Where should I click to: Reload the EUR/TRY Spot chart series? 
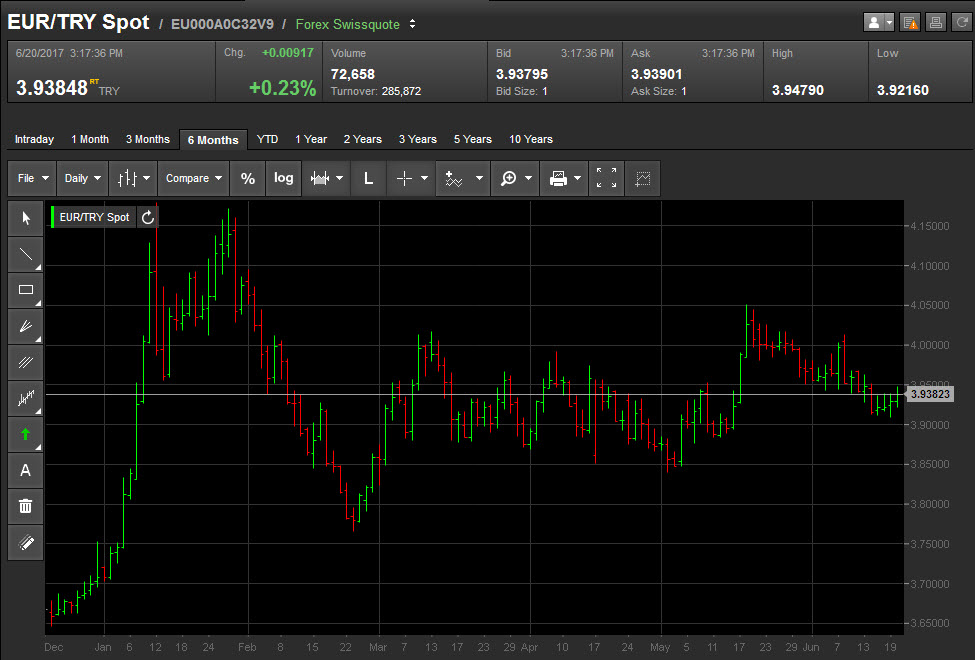click(x=148, y=217)
